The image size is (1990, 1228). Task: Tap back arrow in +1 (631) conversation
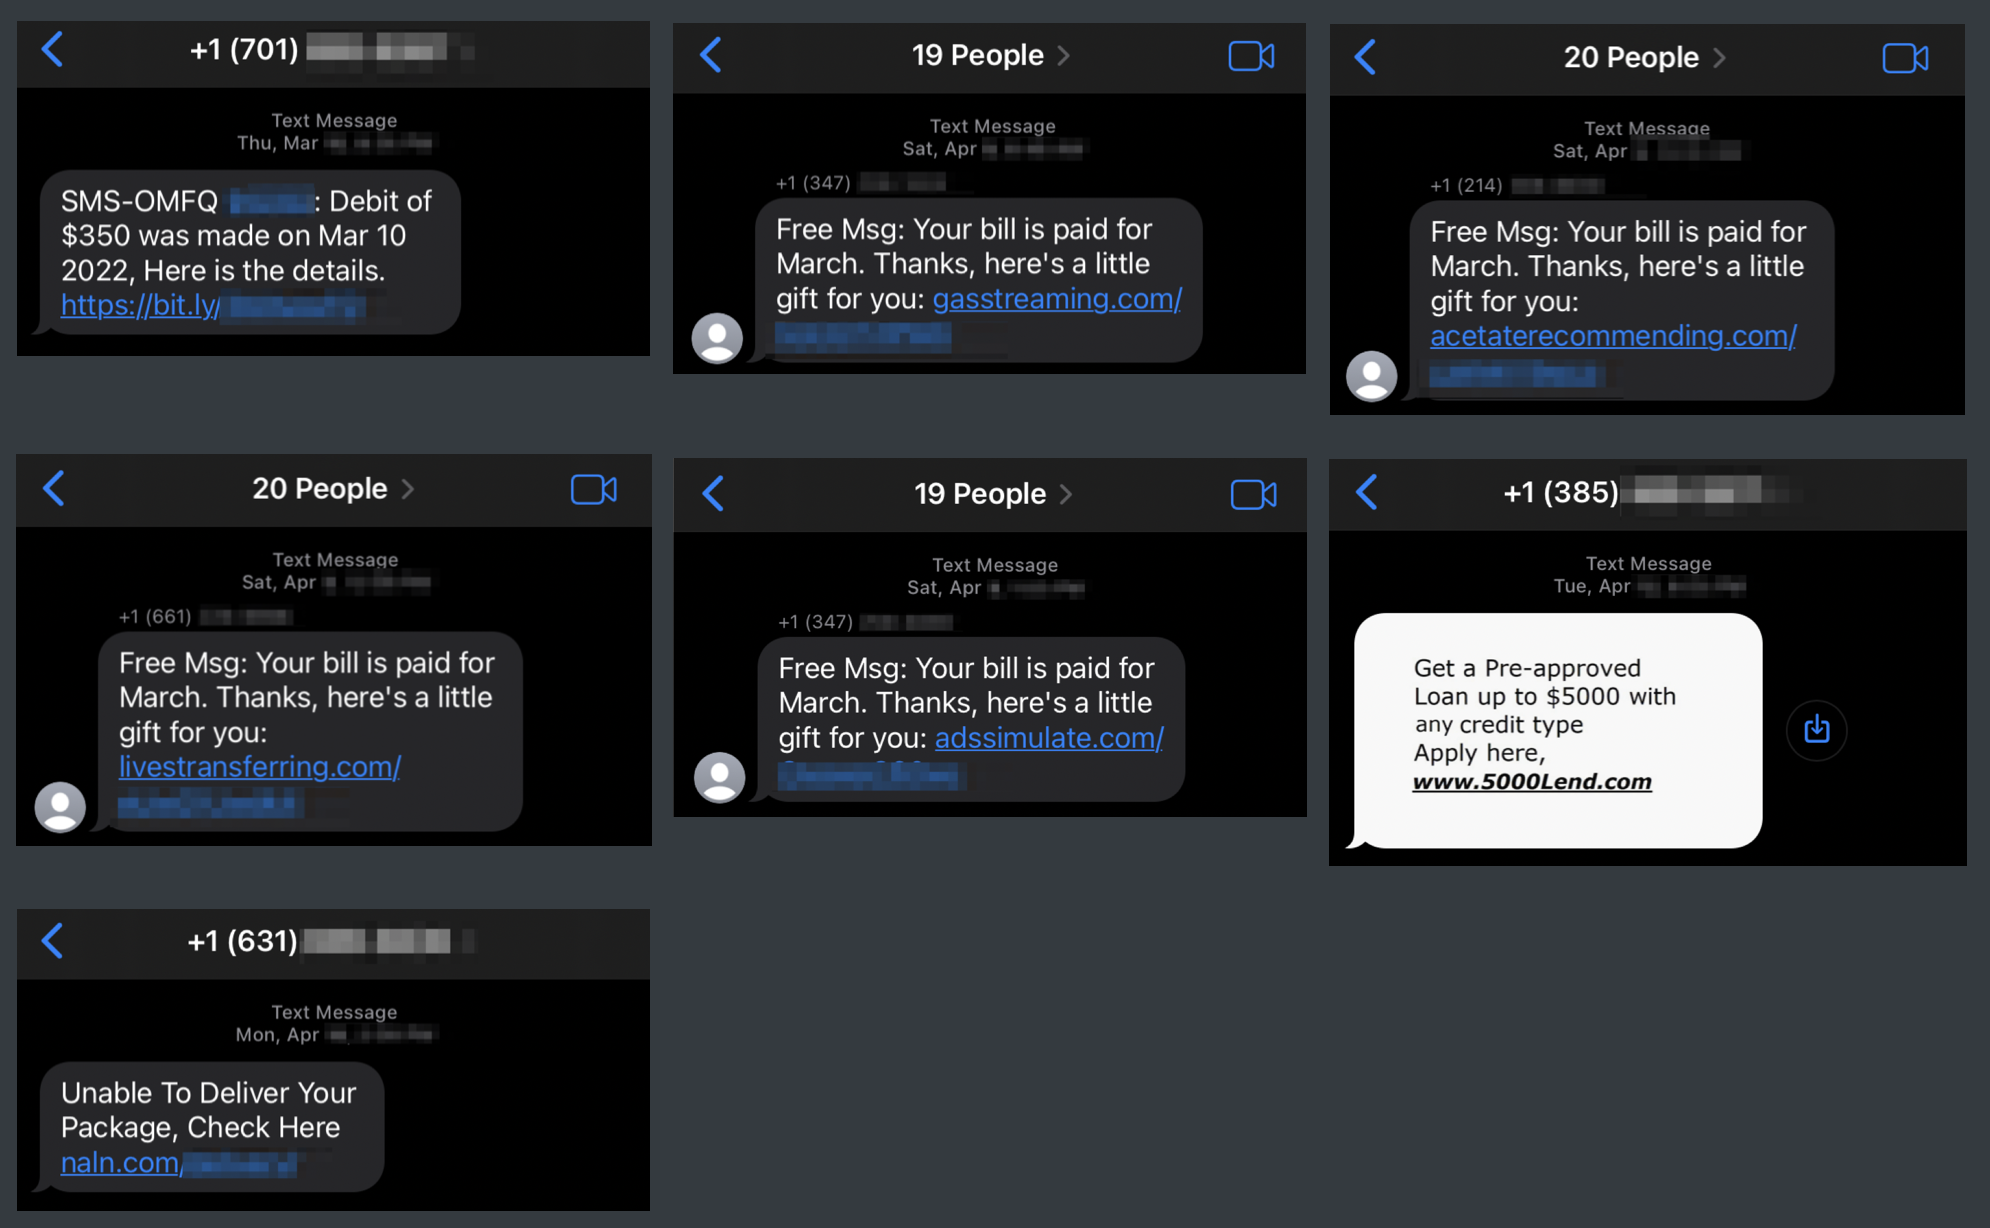[53, 940]
